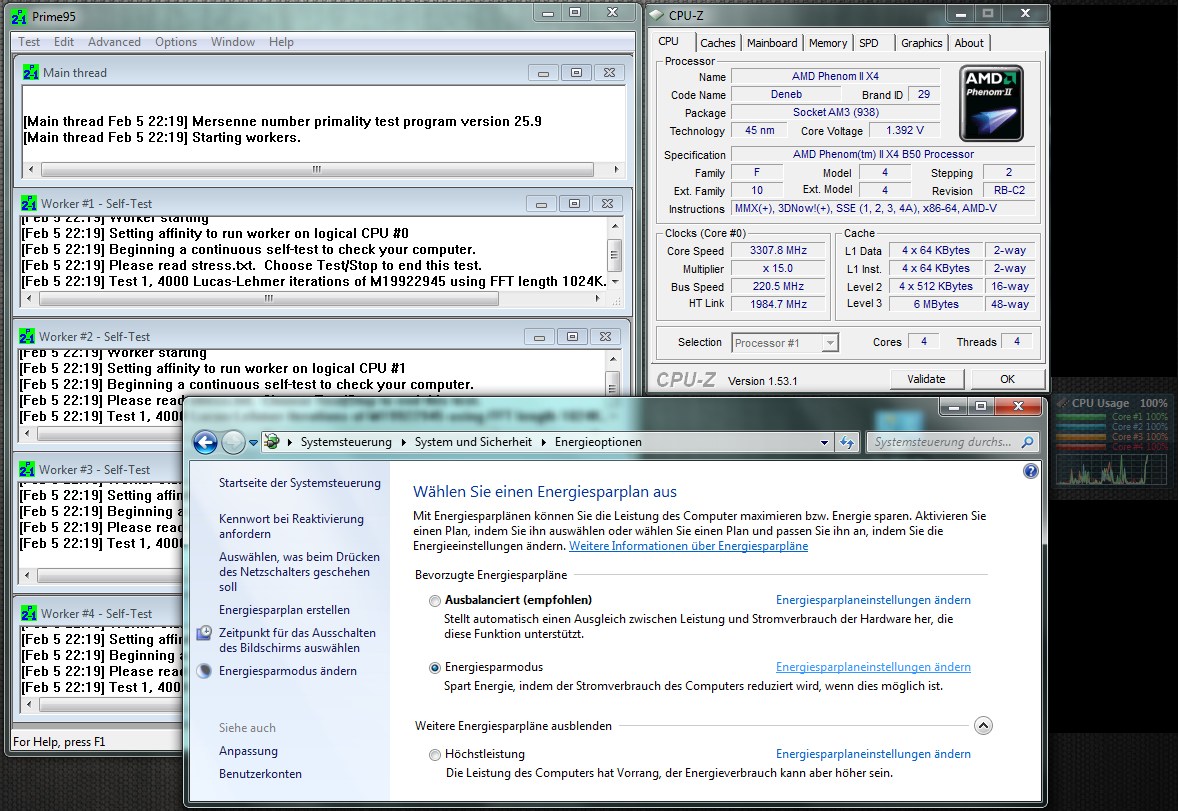Change settings link for Höchstleistung plan
This screenshot has width=1178, height=811.
pos(873,754)
